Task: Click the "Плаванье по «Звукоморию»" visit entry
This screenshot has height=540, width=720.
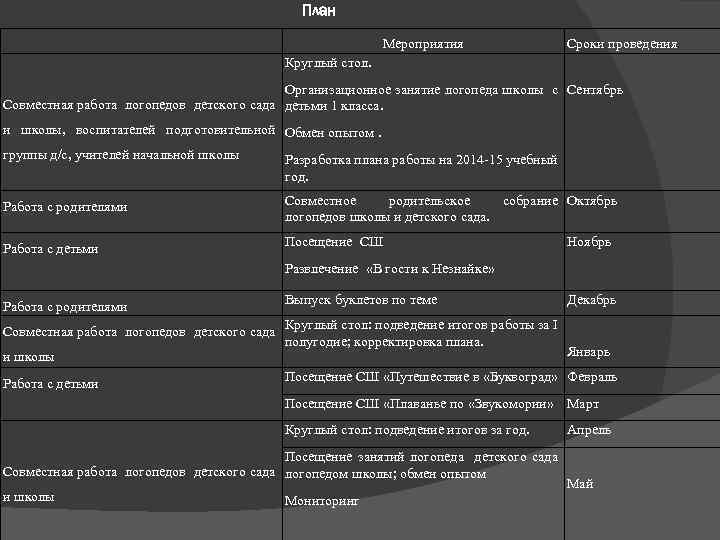Action: [x=421, y=405]
